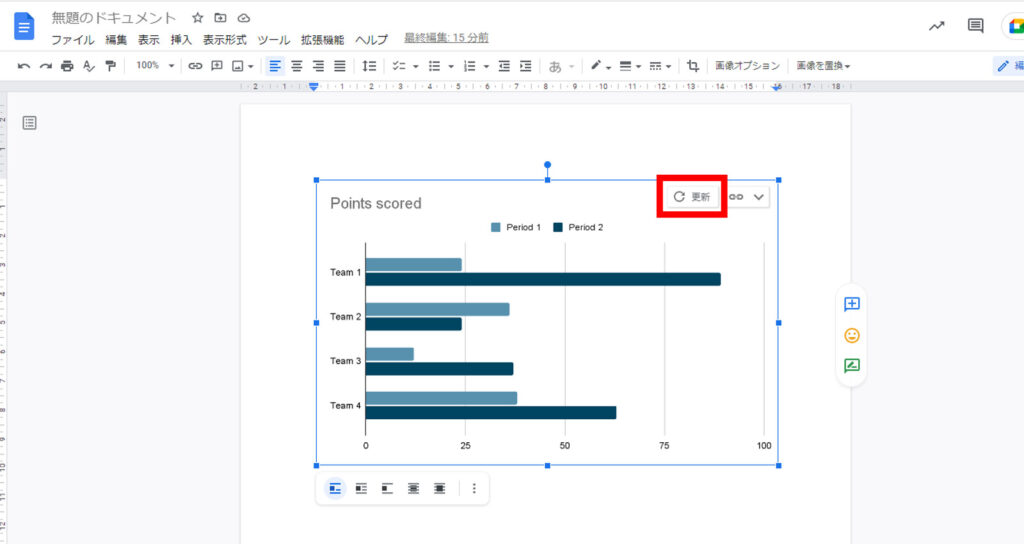The width and height of the screenshot is (1024, 544).
Task: Open the Google Docs home icon
Action: [x=24, y=27]
